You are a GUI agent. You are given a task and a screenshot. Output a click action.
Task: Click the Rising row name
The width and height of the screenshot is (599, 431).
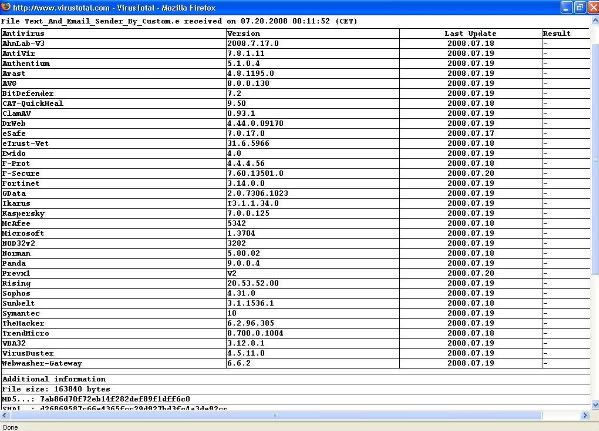16,283
